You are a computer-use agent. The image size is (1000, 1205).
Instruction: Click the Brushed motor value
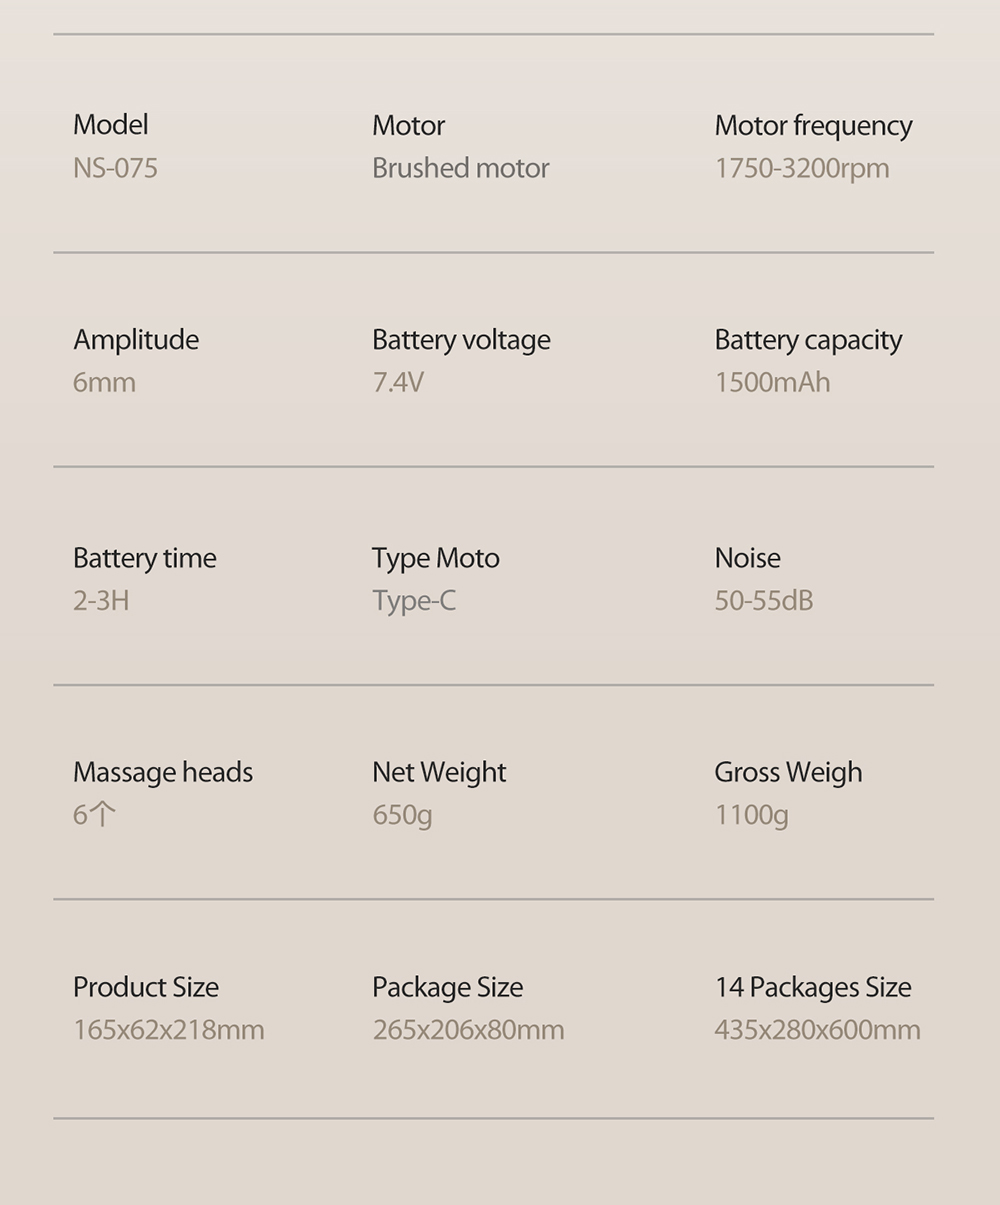[460, 168]
